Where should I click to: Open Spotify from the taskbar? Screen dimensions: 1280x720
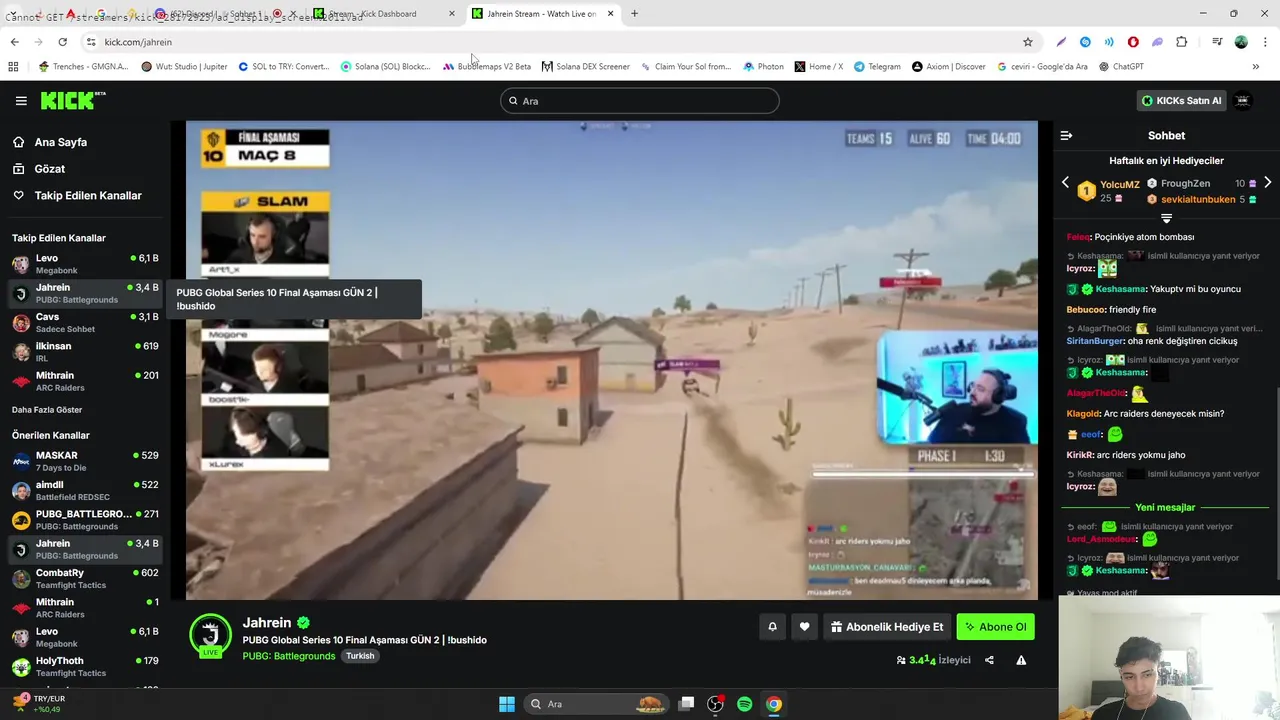click(744, 704)
